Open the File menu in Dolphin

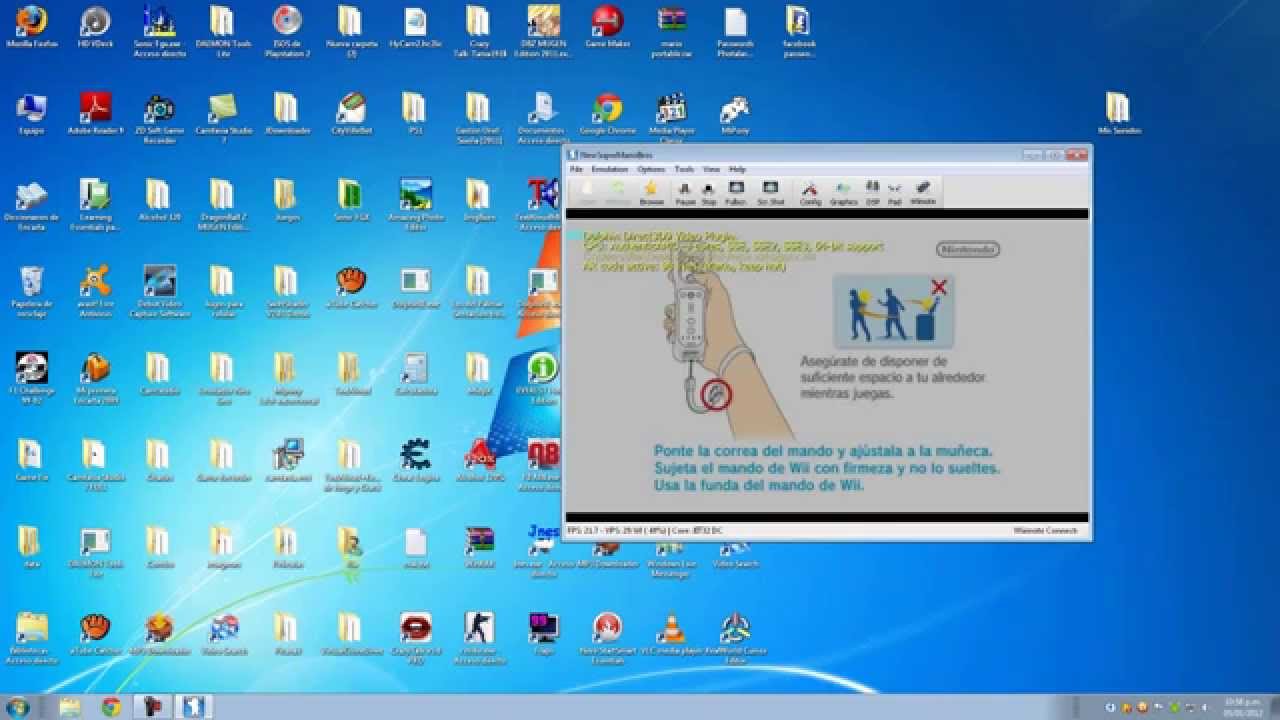coord(576,169)
